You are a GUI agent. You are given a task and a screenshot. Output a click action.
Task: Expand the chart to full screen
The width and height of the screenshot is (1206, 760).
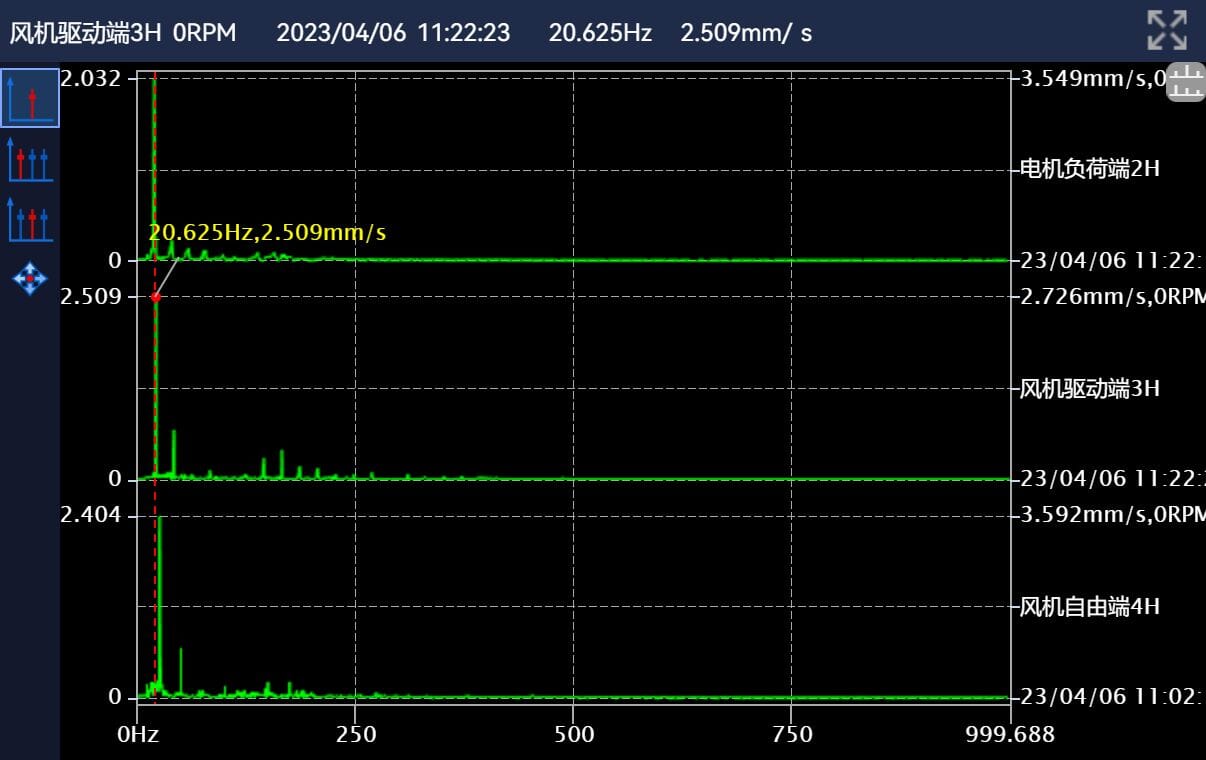tap(1166, 31)
